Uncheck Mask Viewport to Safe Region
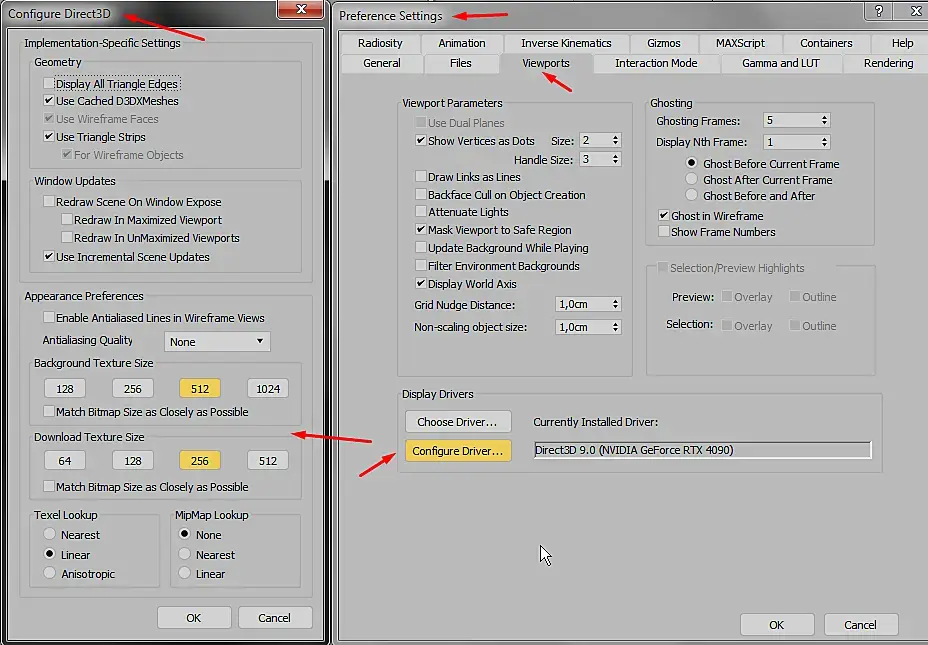The height and width of the screenshot is (645, 928). [x=420, y=230]
